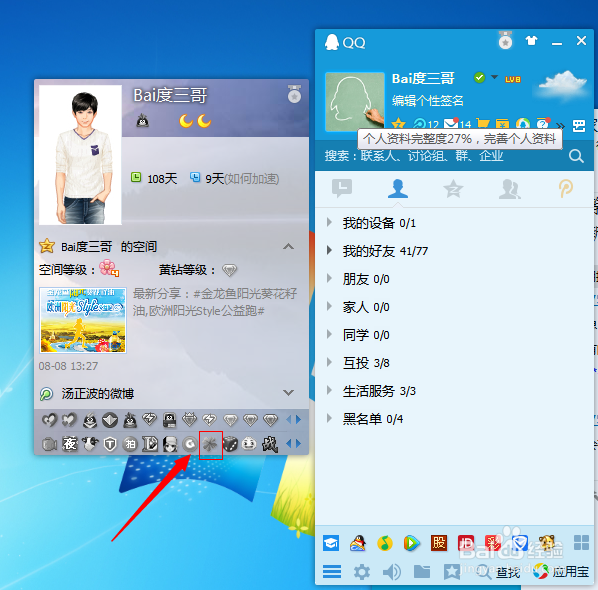The image size is (598, 590).
Task: Open my favorites bookmark star icon
Action: tap(452, 572)
